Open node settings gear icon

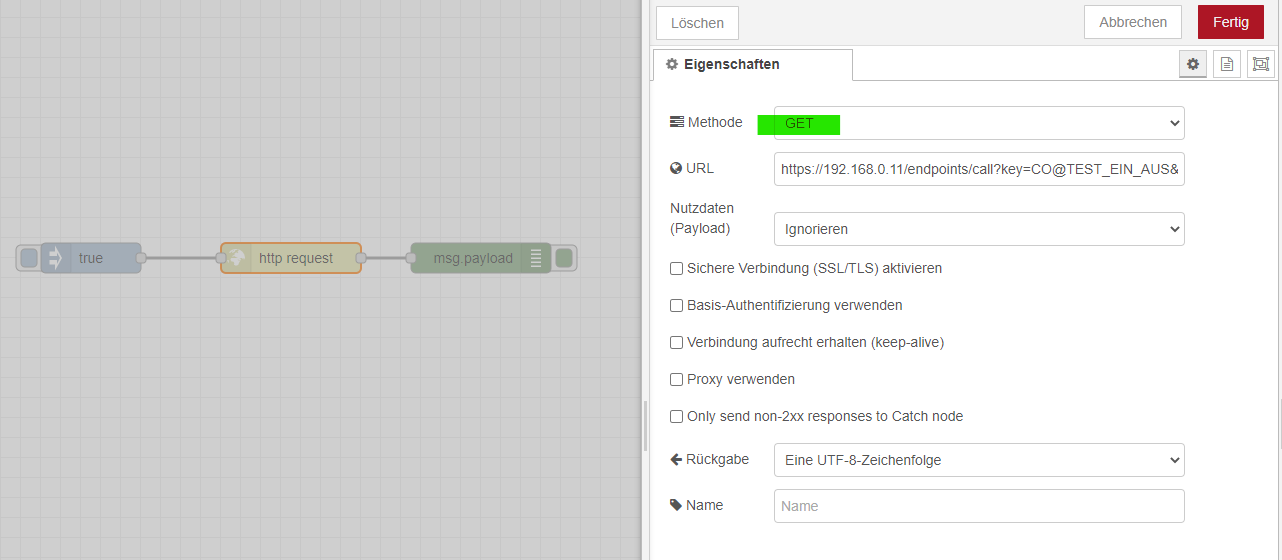pyautogui.click(x=1192, y=64)
